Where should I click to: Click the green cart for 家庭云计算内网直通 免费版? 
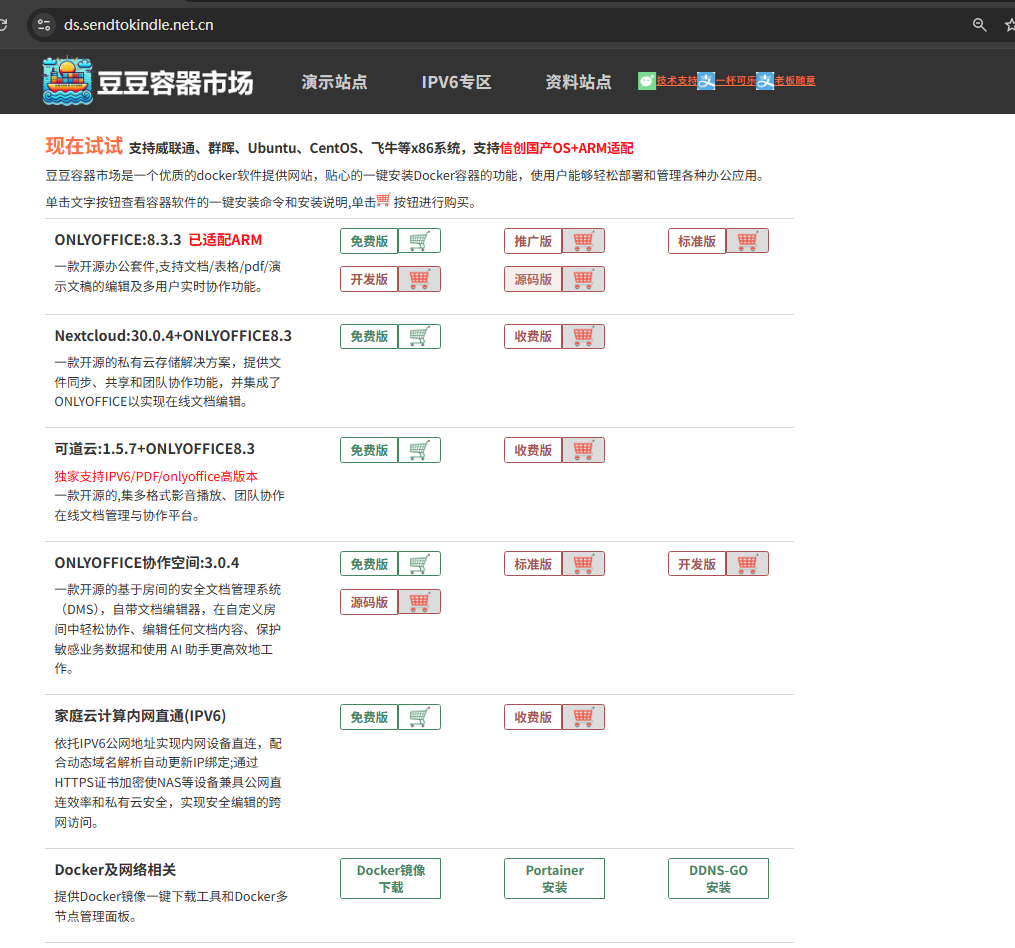click(x=419, y=717)
